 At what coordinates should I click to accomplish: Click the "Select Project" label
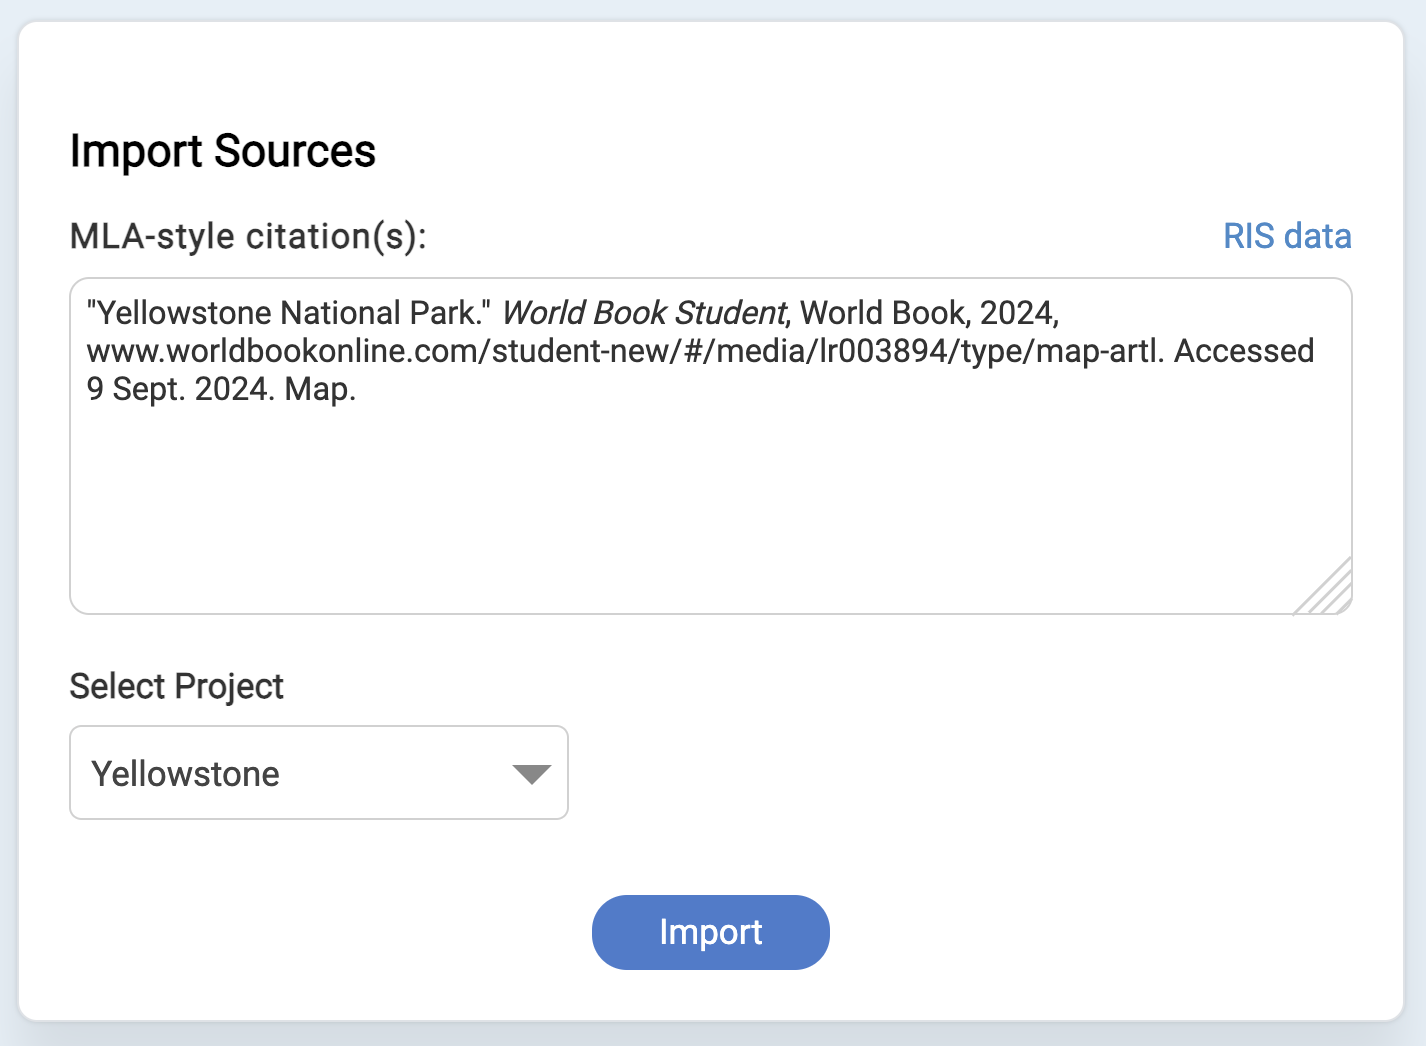(x=176, y=686)
